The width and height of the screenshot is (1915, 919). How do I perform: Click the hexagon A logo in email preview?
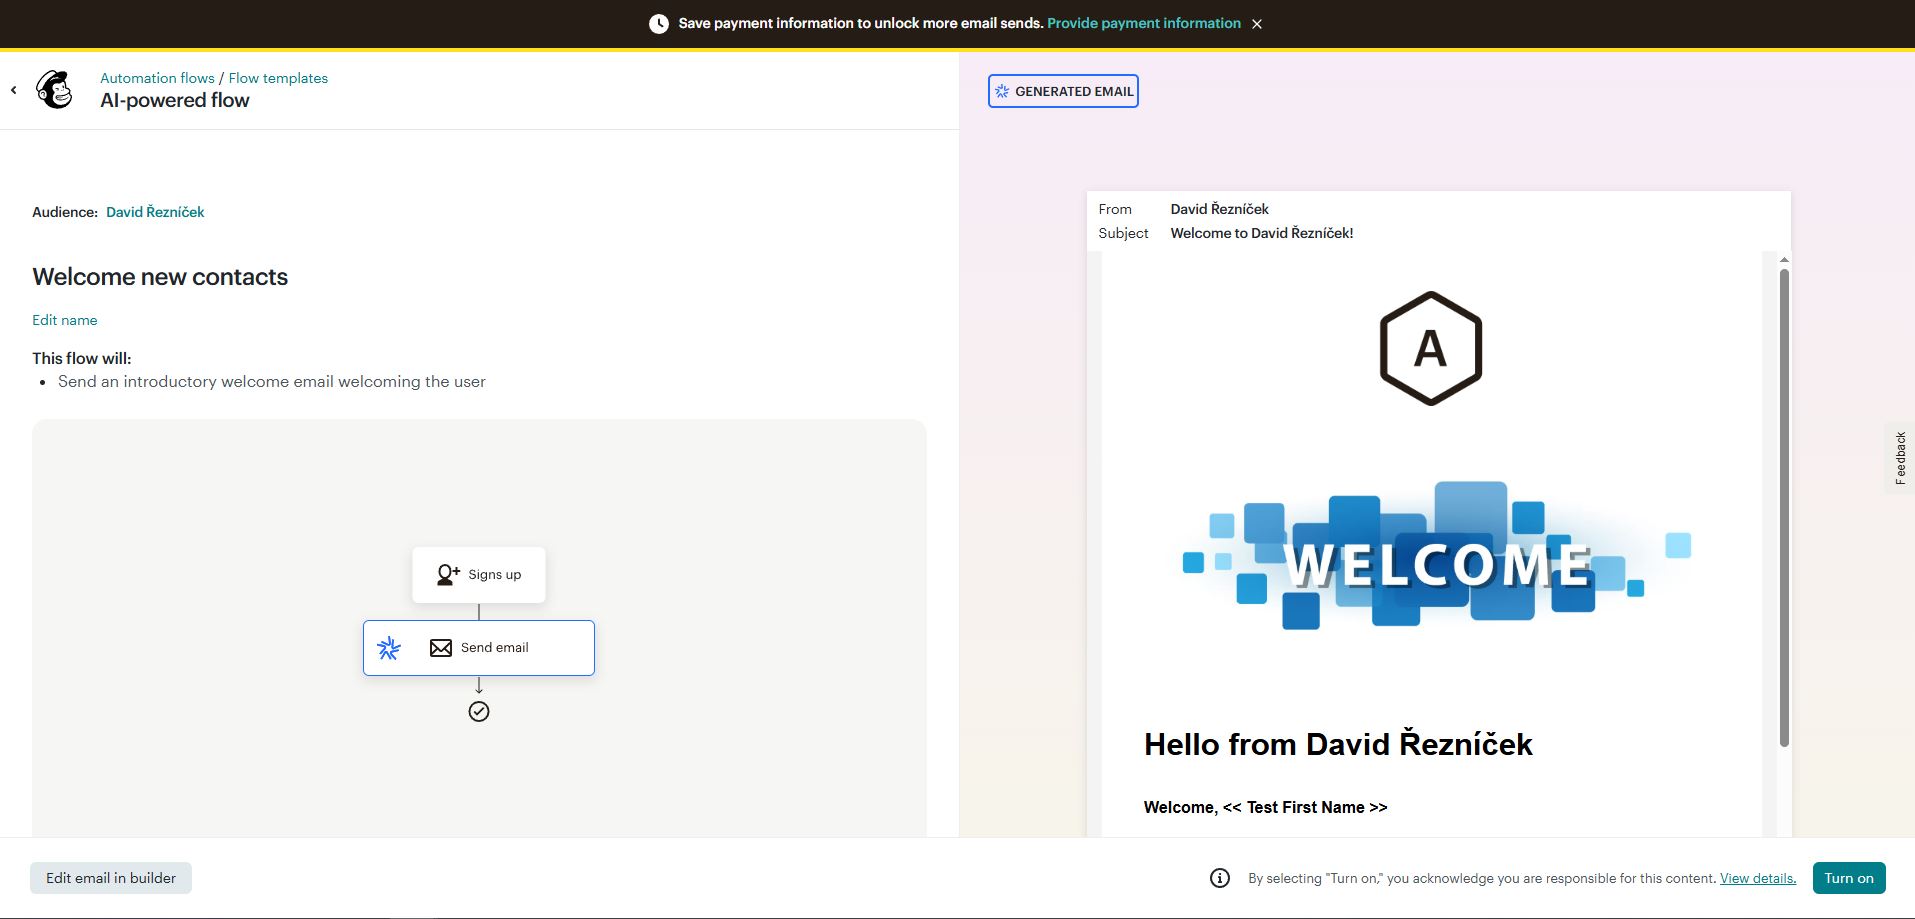[x=1431, y=348]
